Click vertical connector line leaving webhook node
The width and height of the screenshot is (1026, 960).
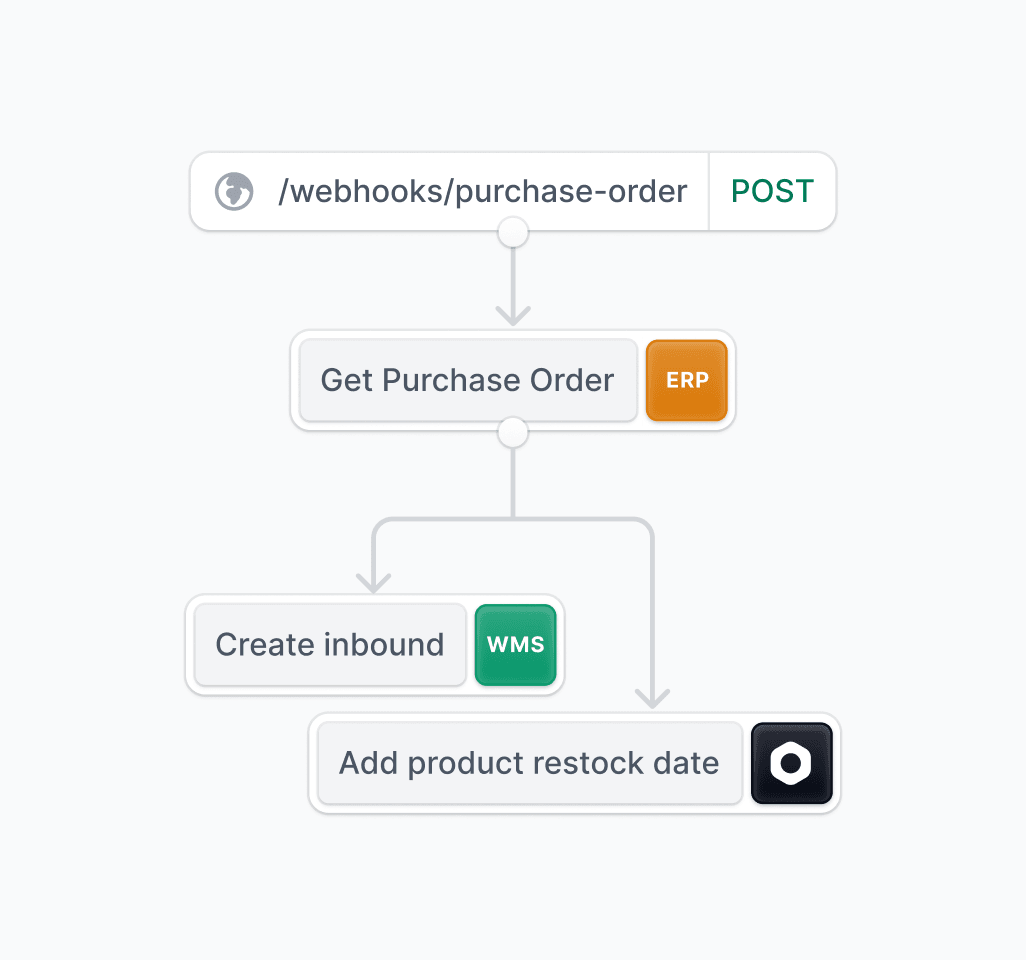point(513,278)
